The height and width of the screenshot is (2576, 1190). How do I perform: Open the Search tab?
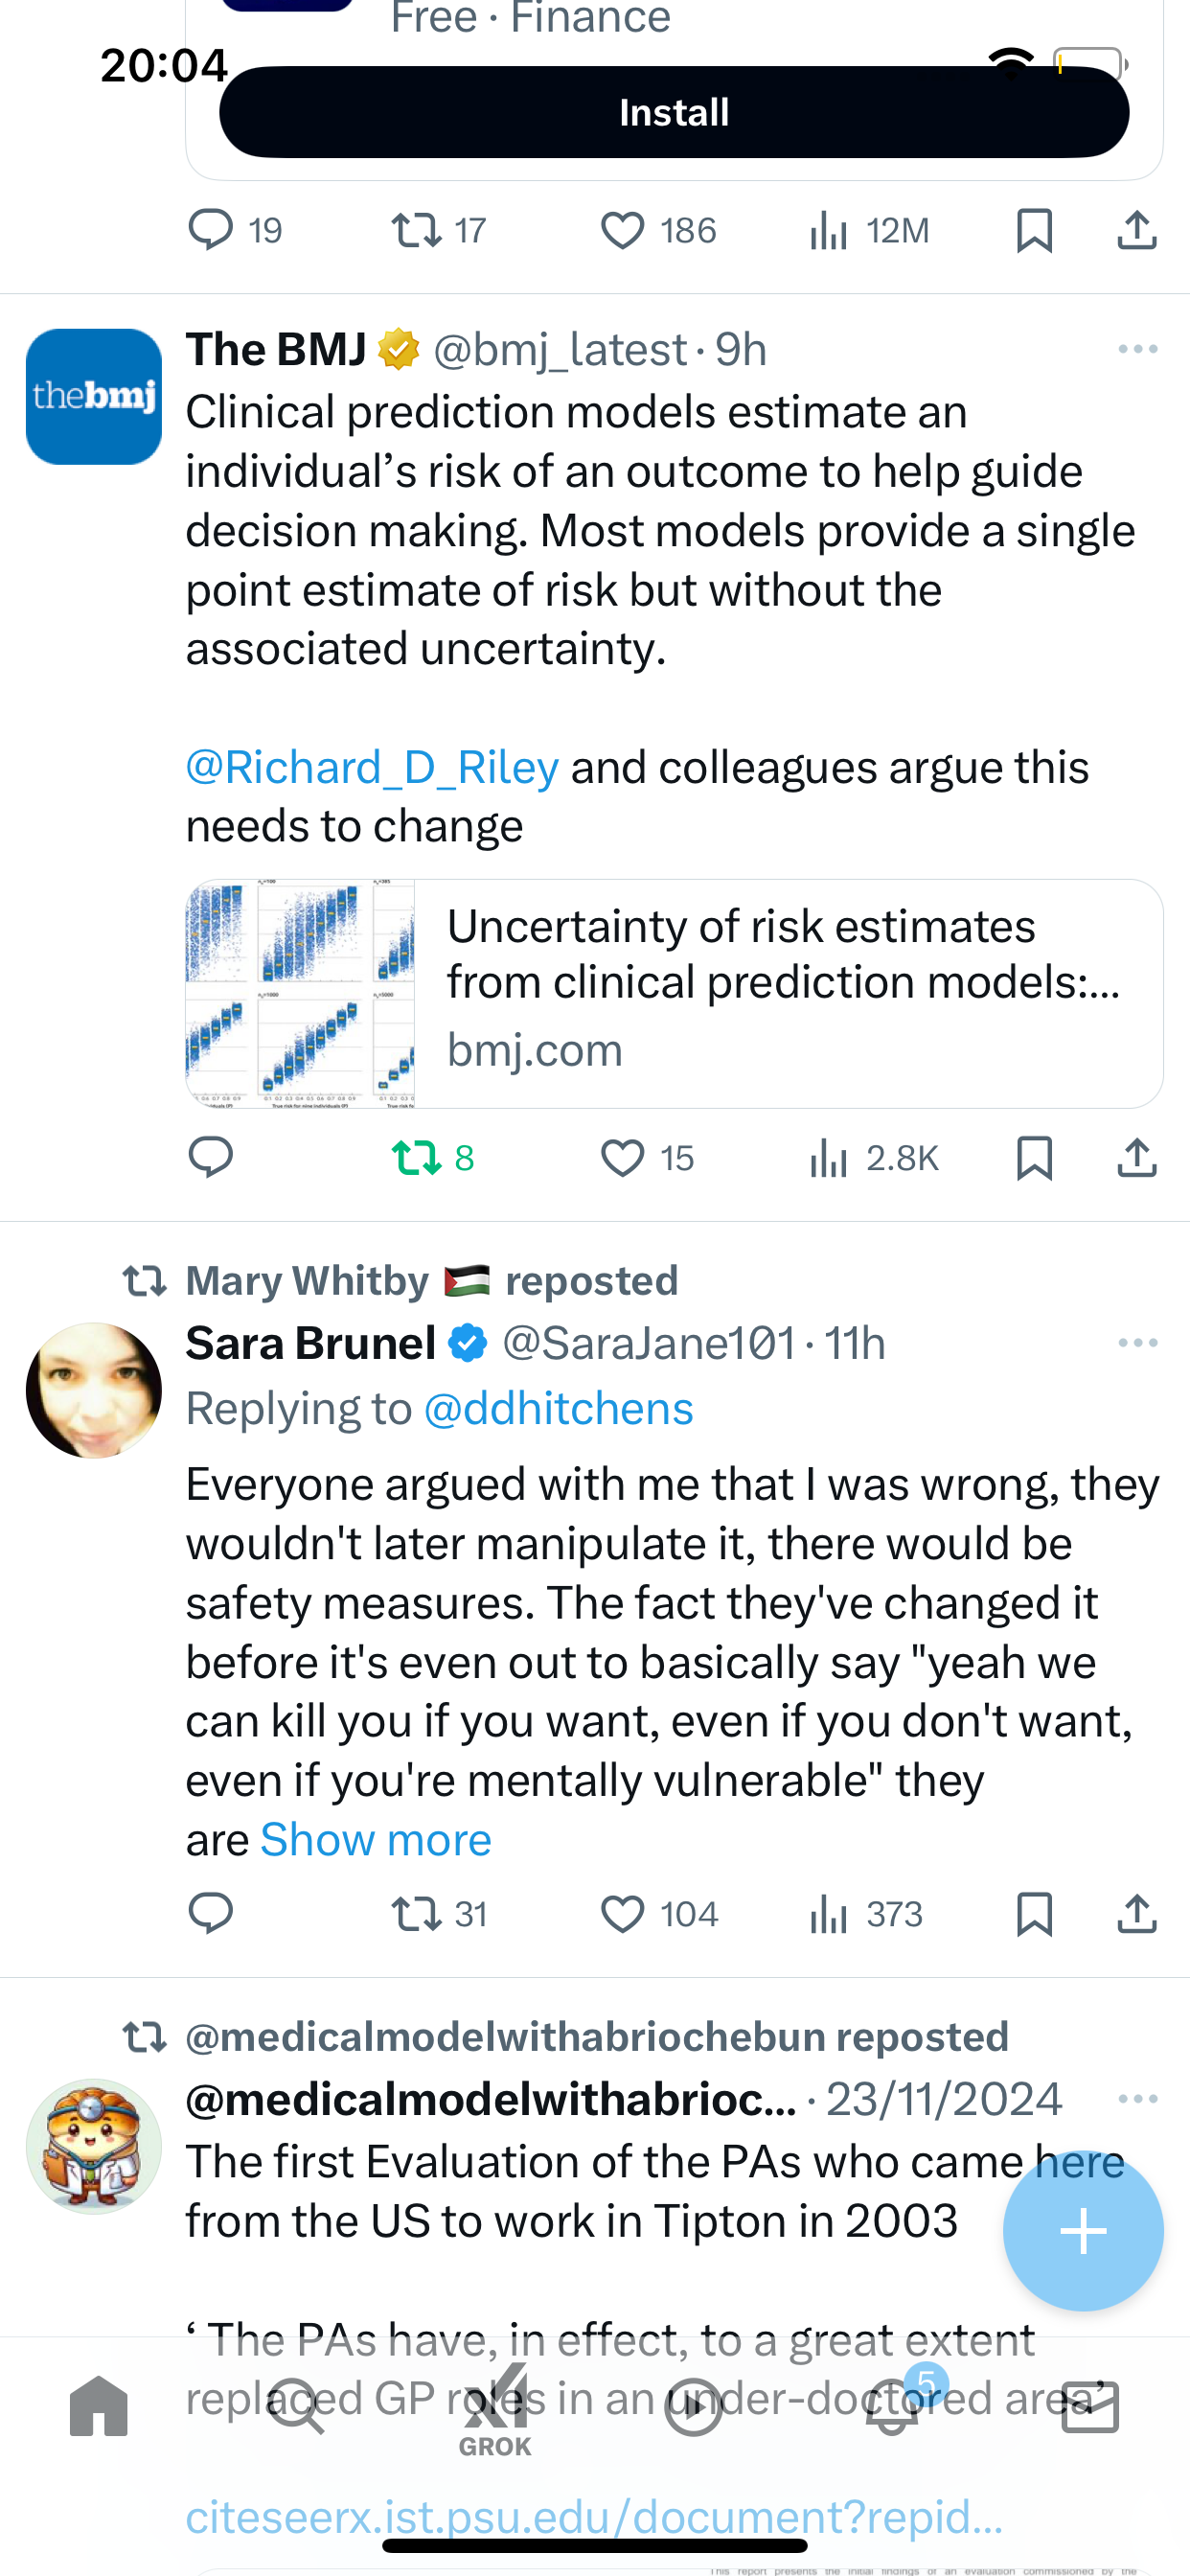point(296,2408)
